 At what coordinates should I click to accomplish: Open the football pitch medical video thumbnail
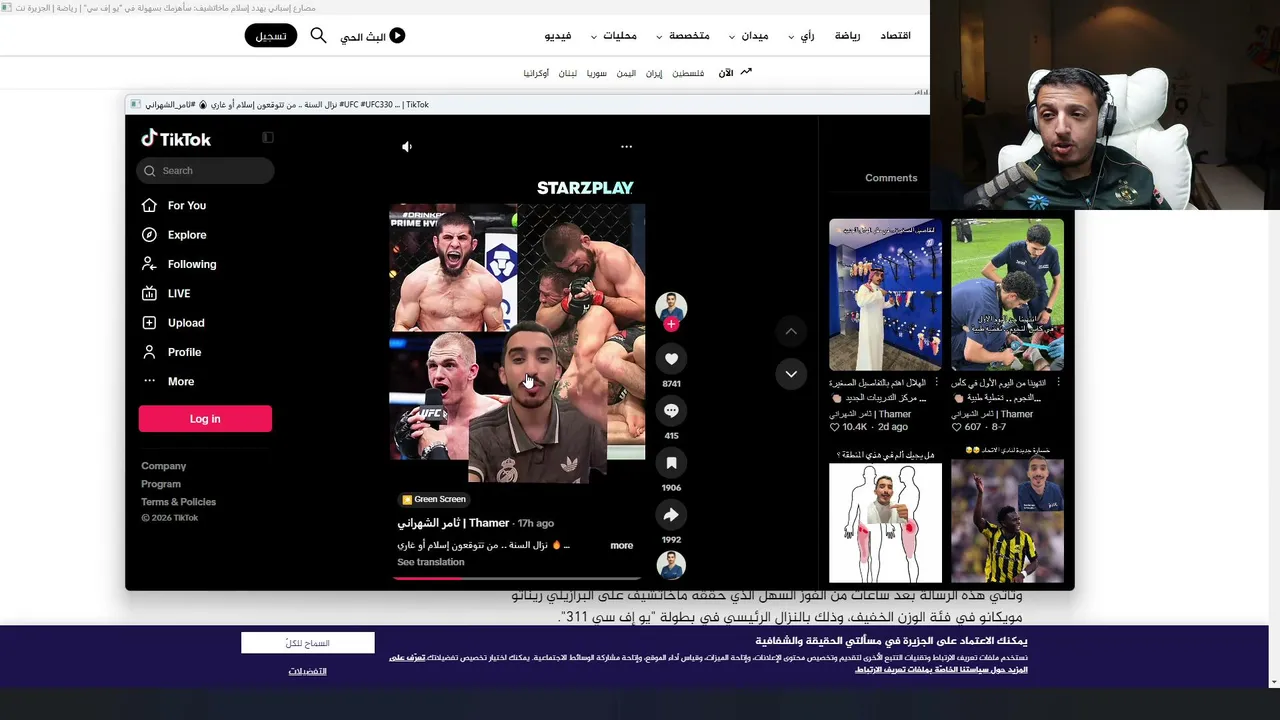click(1007, 295)
